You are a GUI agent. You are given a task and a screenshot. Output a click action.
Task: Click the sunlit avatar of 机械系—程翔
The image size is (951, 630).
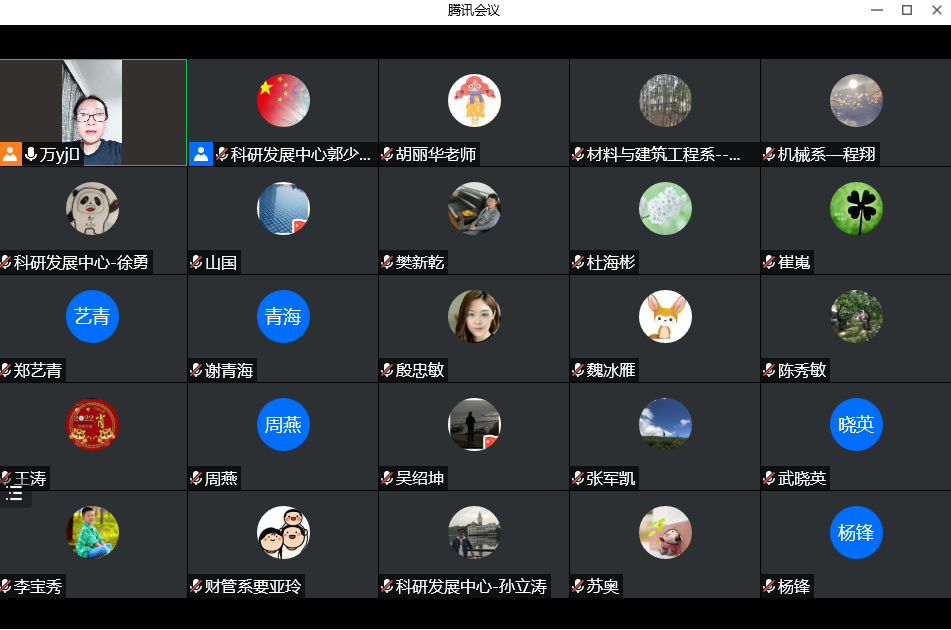(x=856, y=101)
